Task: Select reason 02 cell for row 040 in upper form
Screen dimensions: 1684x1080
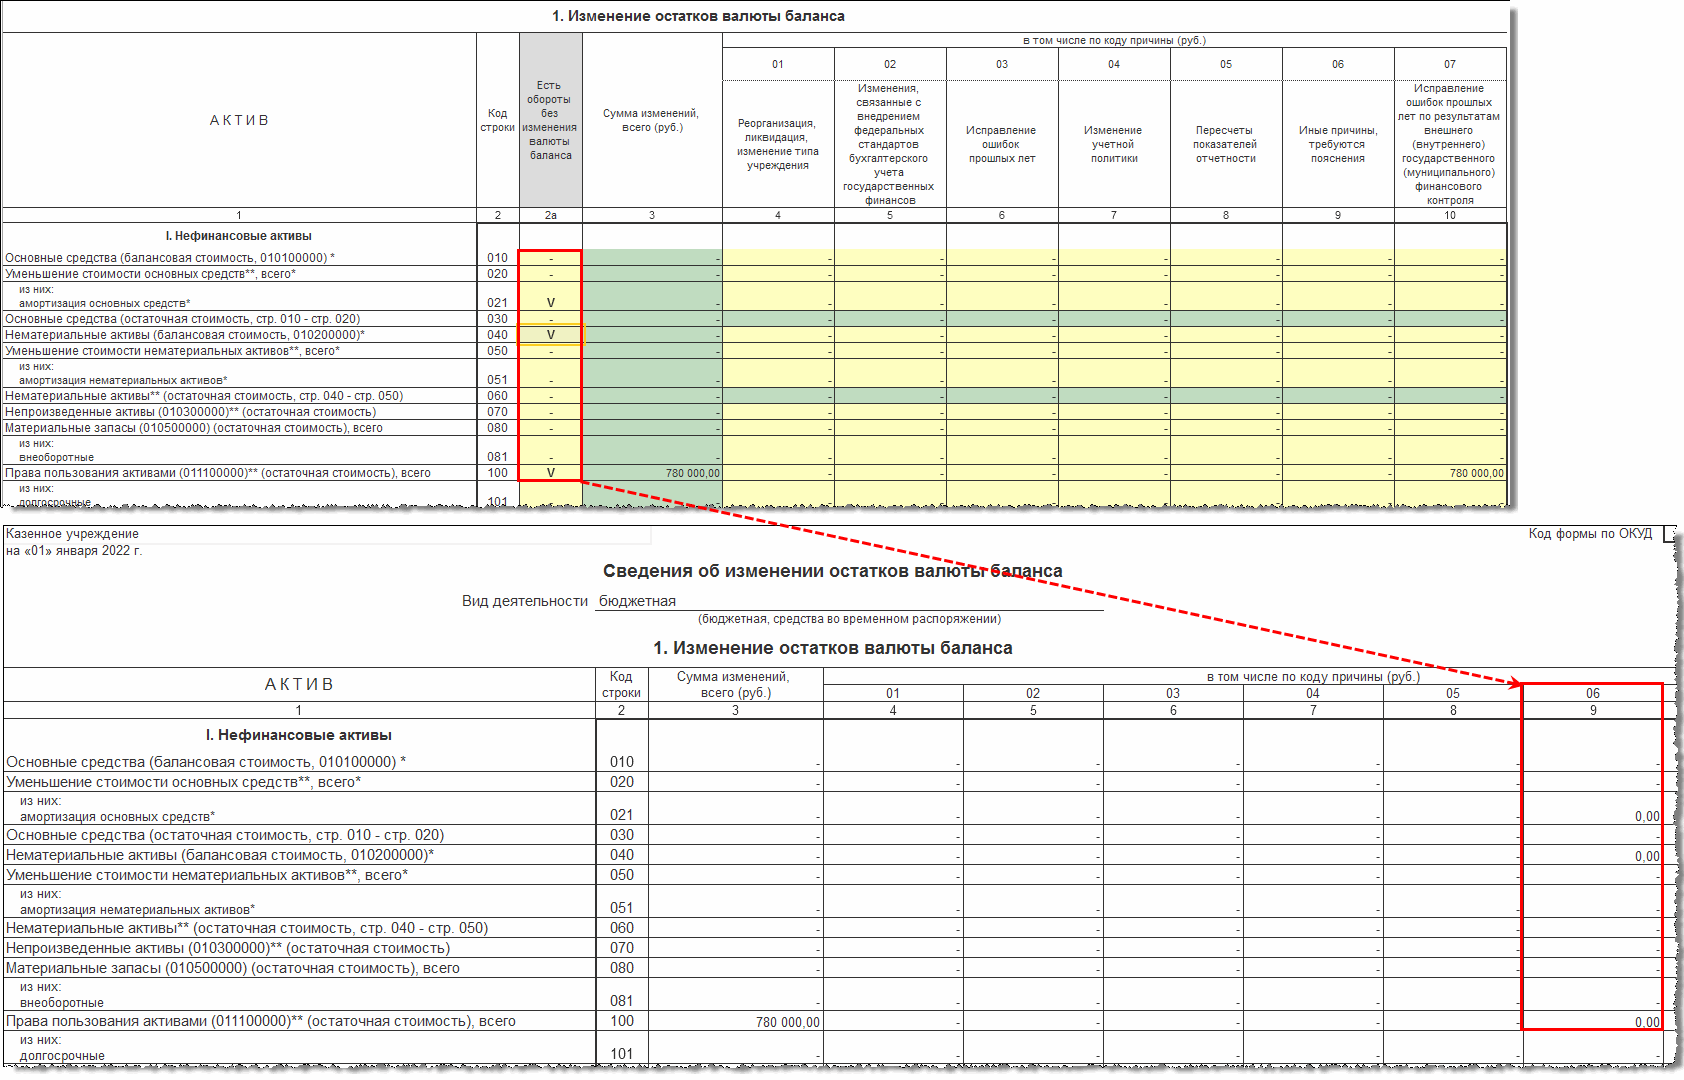Action: pos(890,335)
